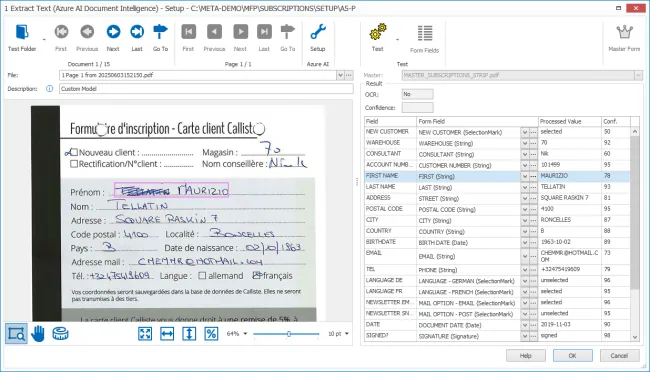This screenshot has width=650, height=372.
Task: Select the ADDRESS row
Action: point(497,198)
